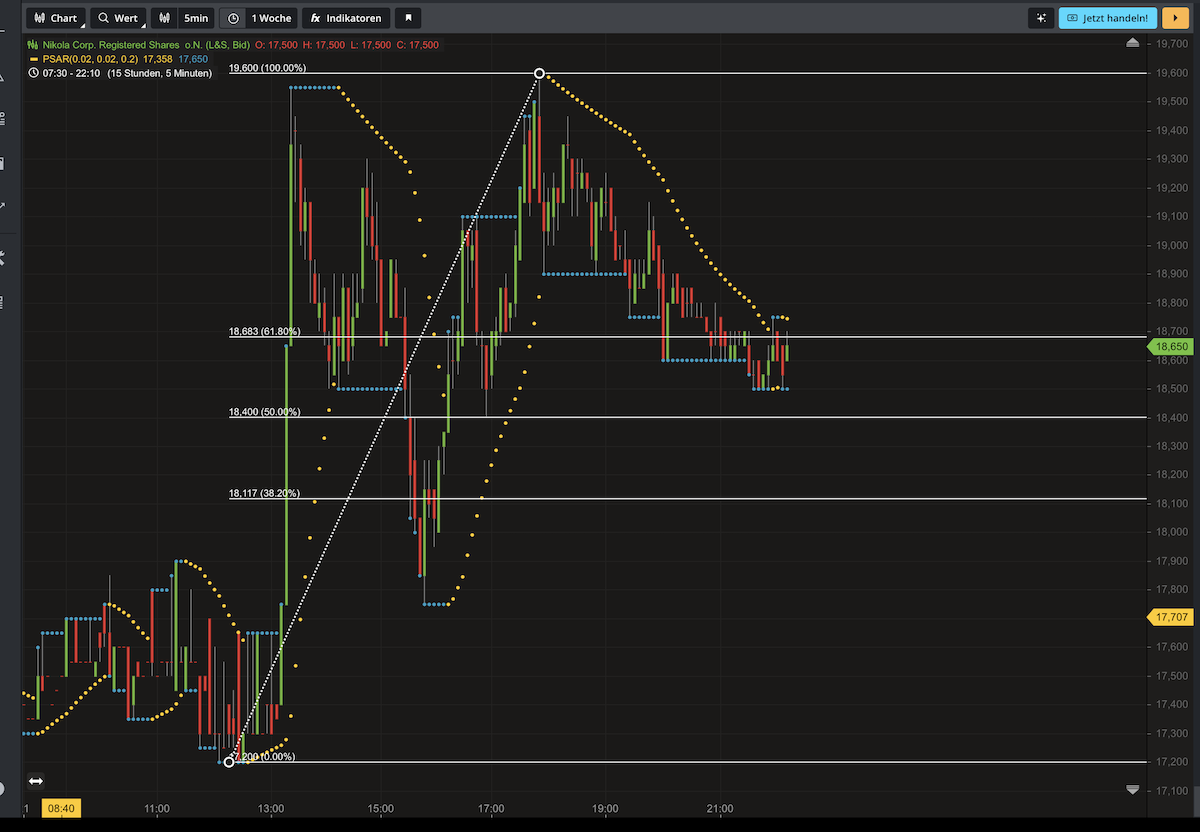Open the Wert search dropdown

click(118, 18)
